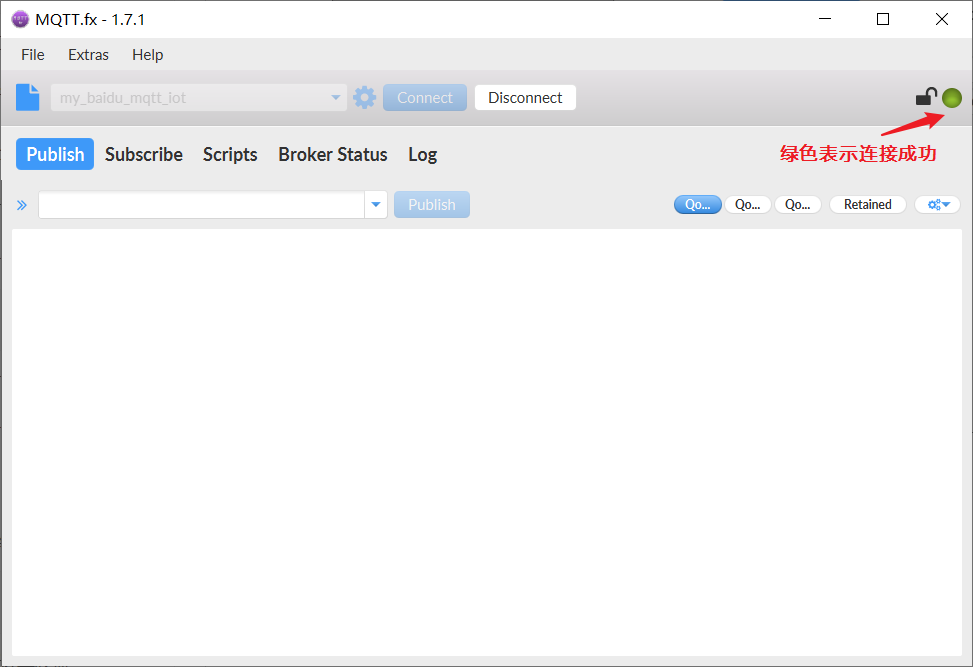Viewport: 973px width, 667px height.
Task: Open the publish options gears dropdown
Action: point(938,204)
